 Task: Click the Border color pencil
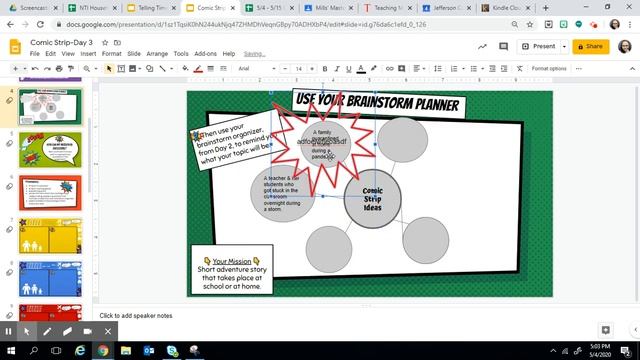pos(198,69)
